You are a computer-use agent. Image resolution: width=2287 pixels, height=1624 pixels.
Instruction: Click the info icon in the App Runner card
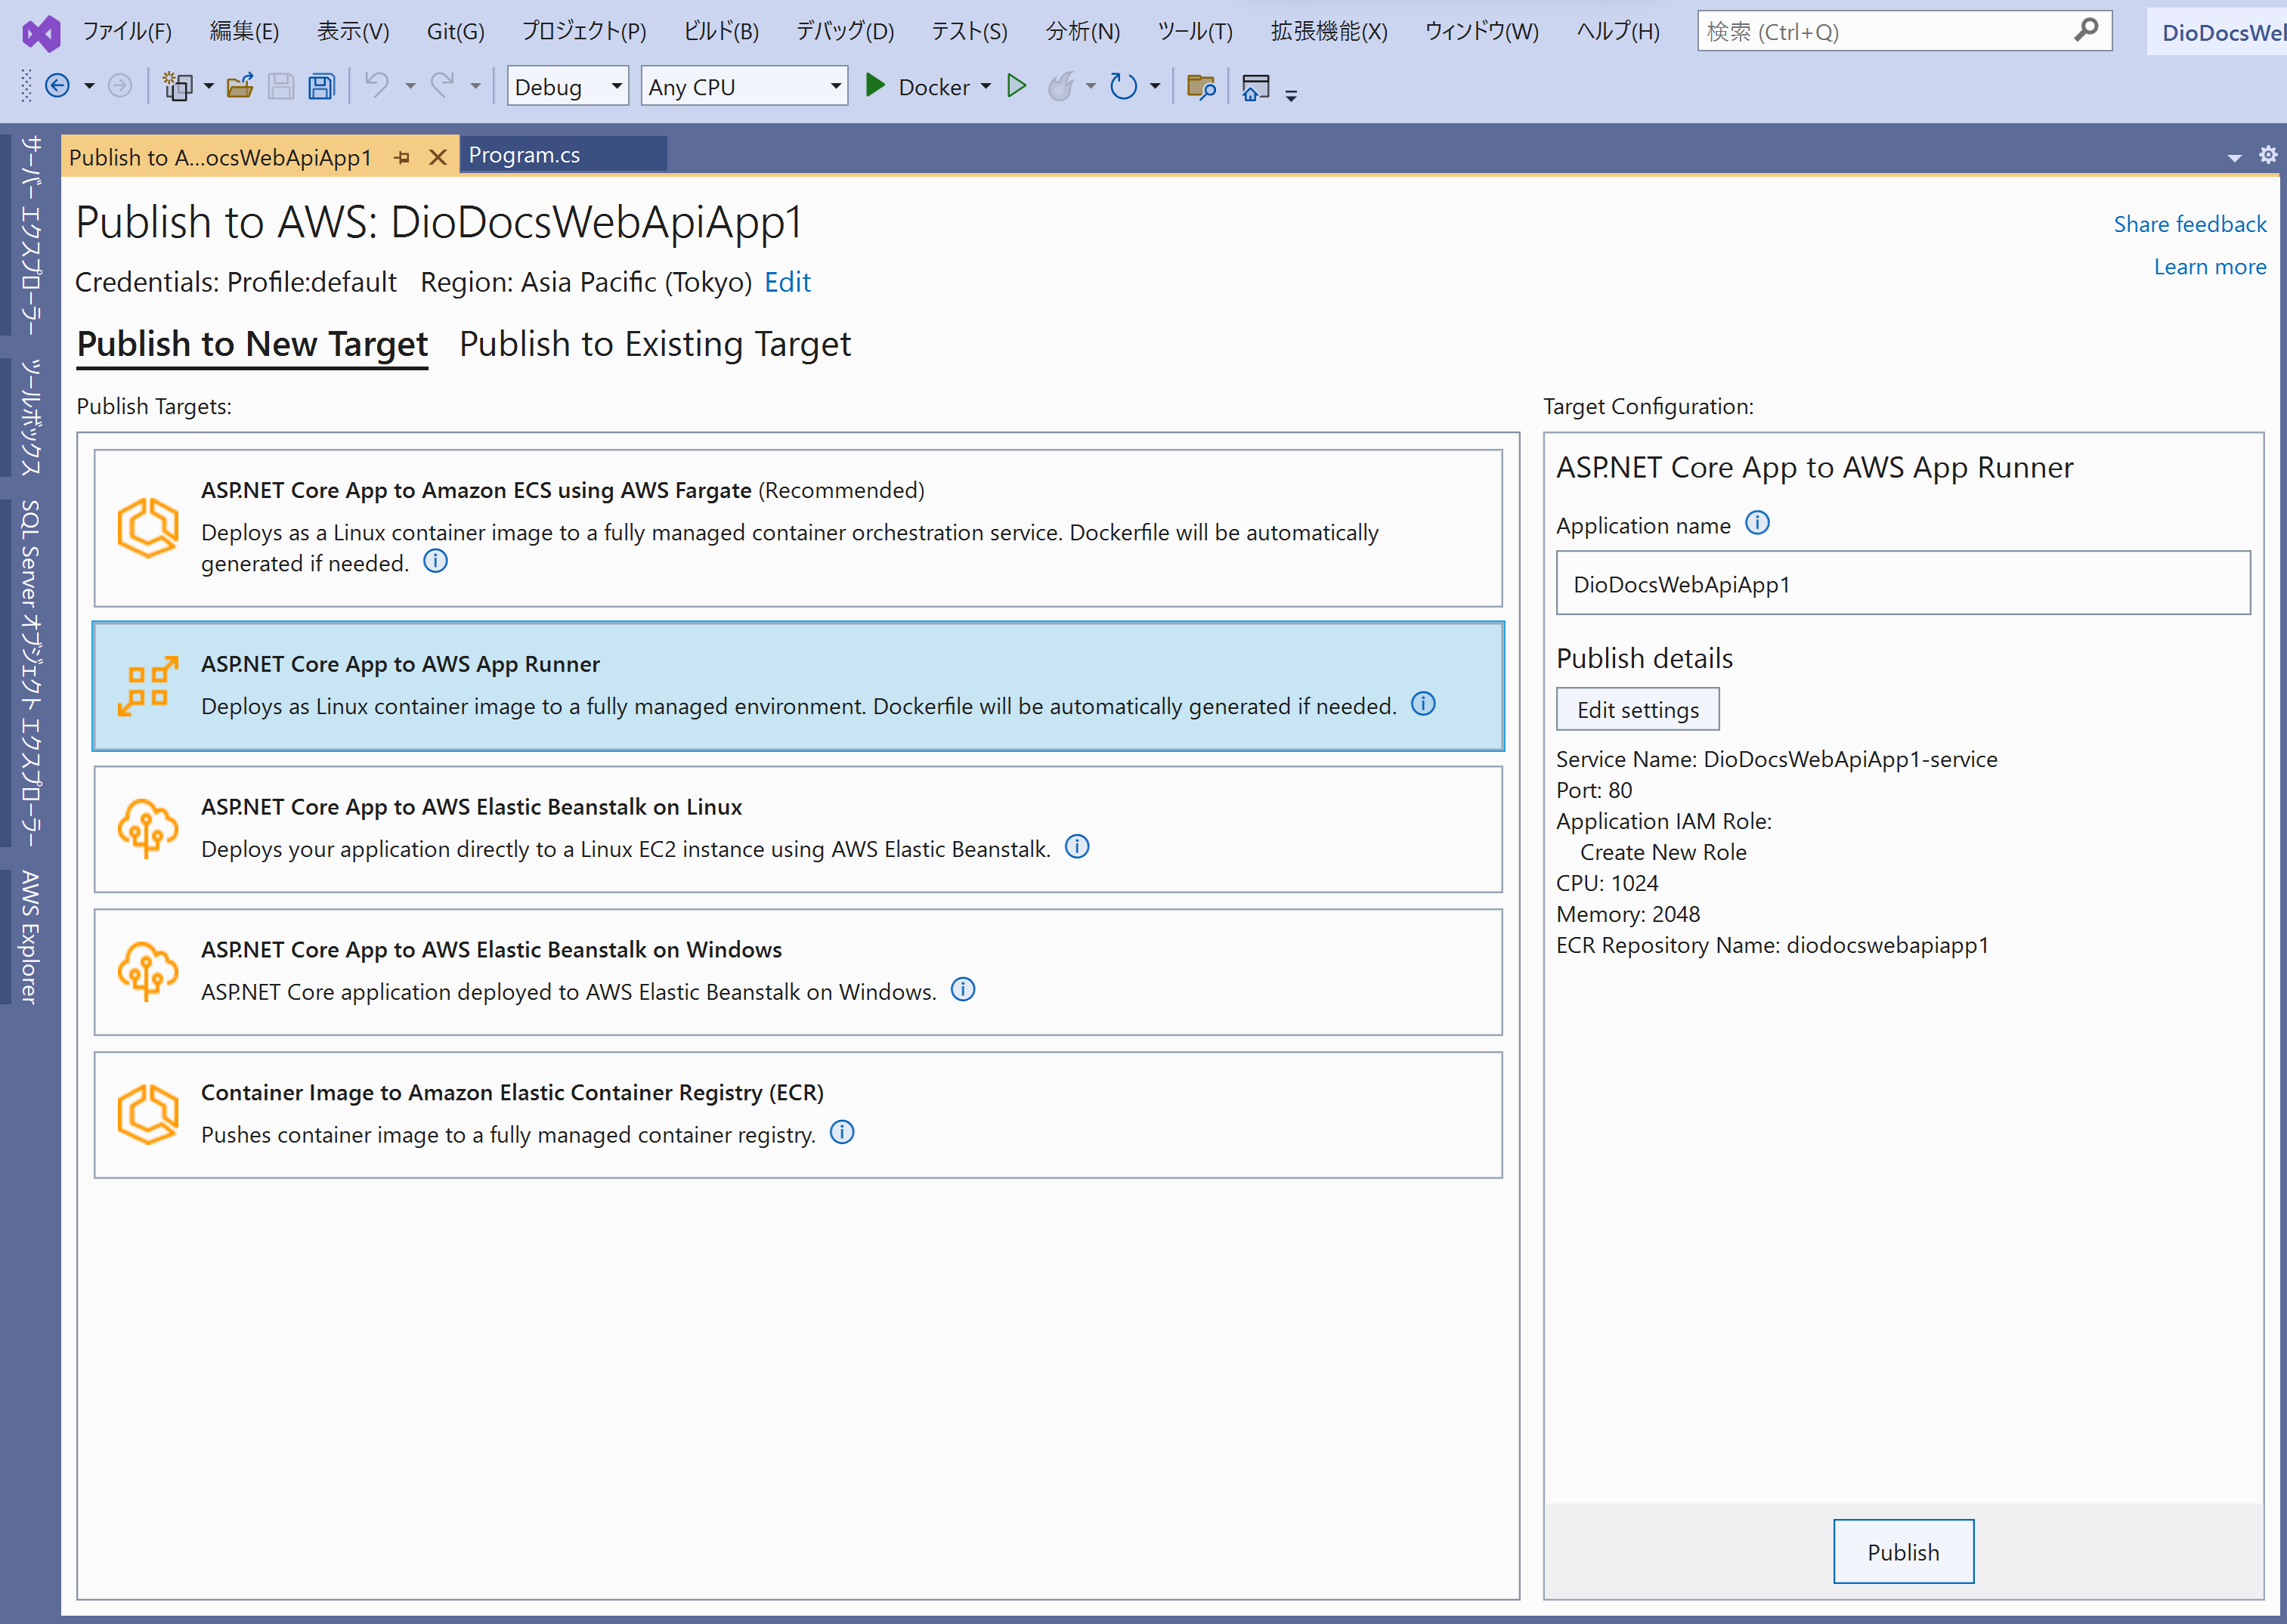(x=1423, y=704)
